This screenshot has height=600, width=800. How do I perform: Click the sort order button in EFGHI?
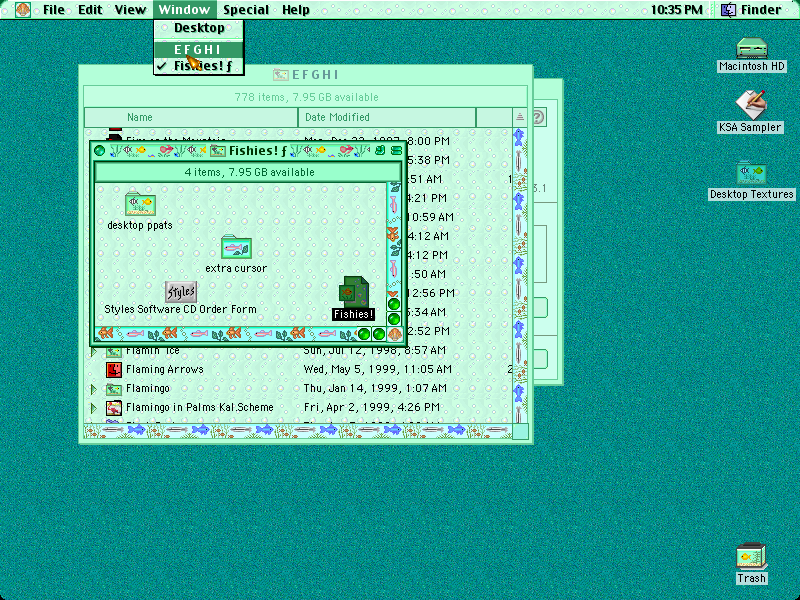click(520, 117)
